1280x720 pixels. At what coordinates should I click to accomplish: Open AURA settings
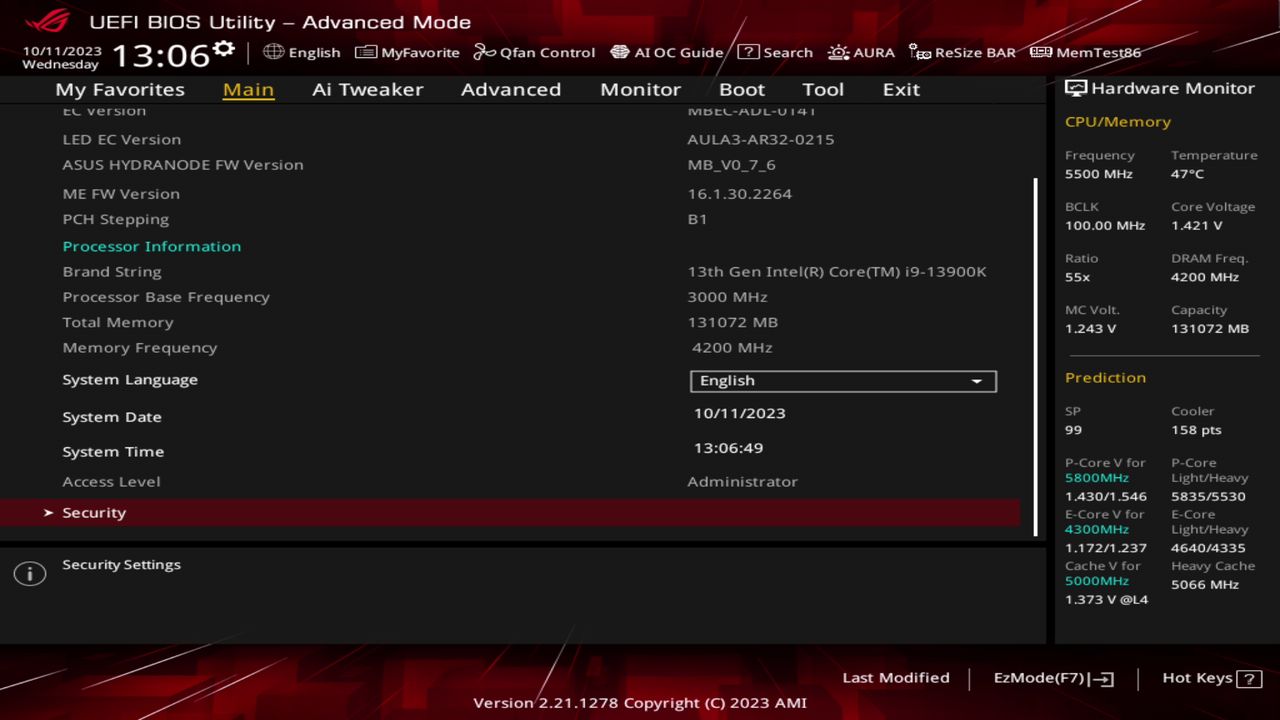coord(861,52)
